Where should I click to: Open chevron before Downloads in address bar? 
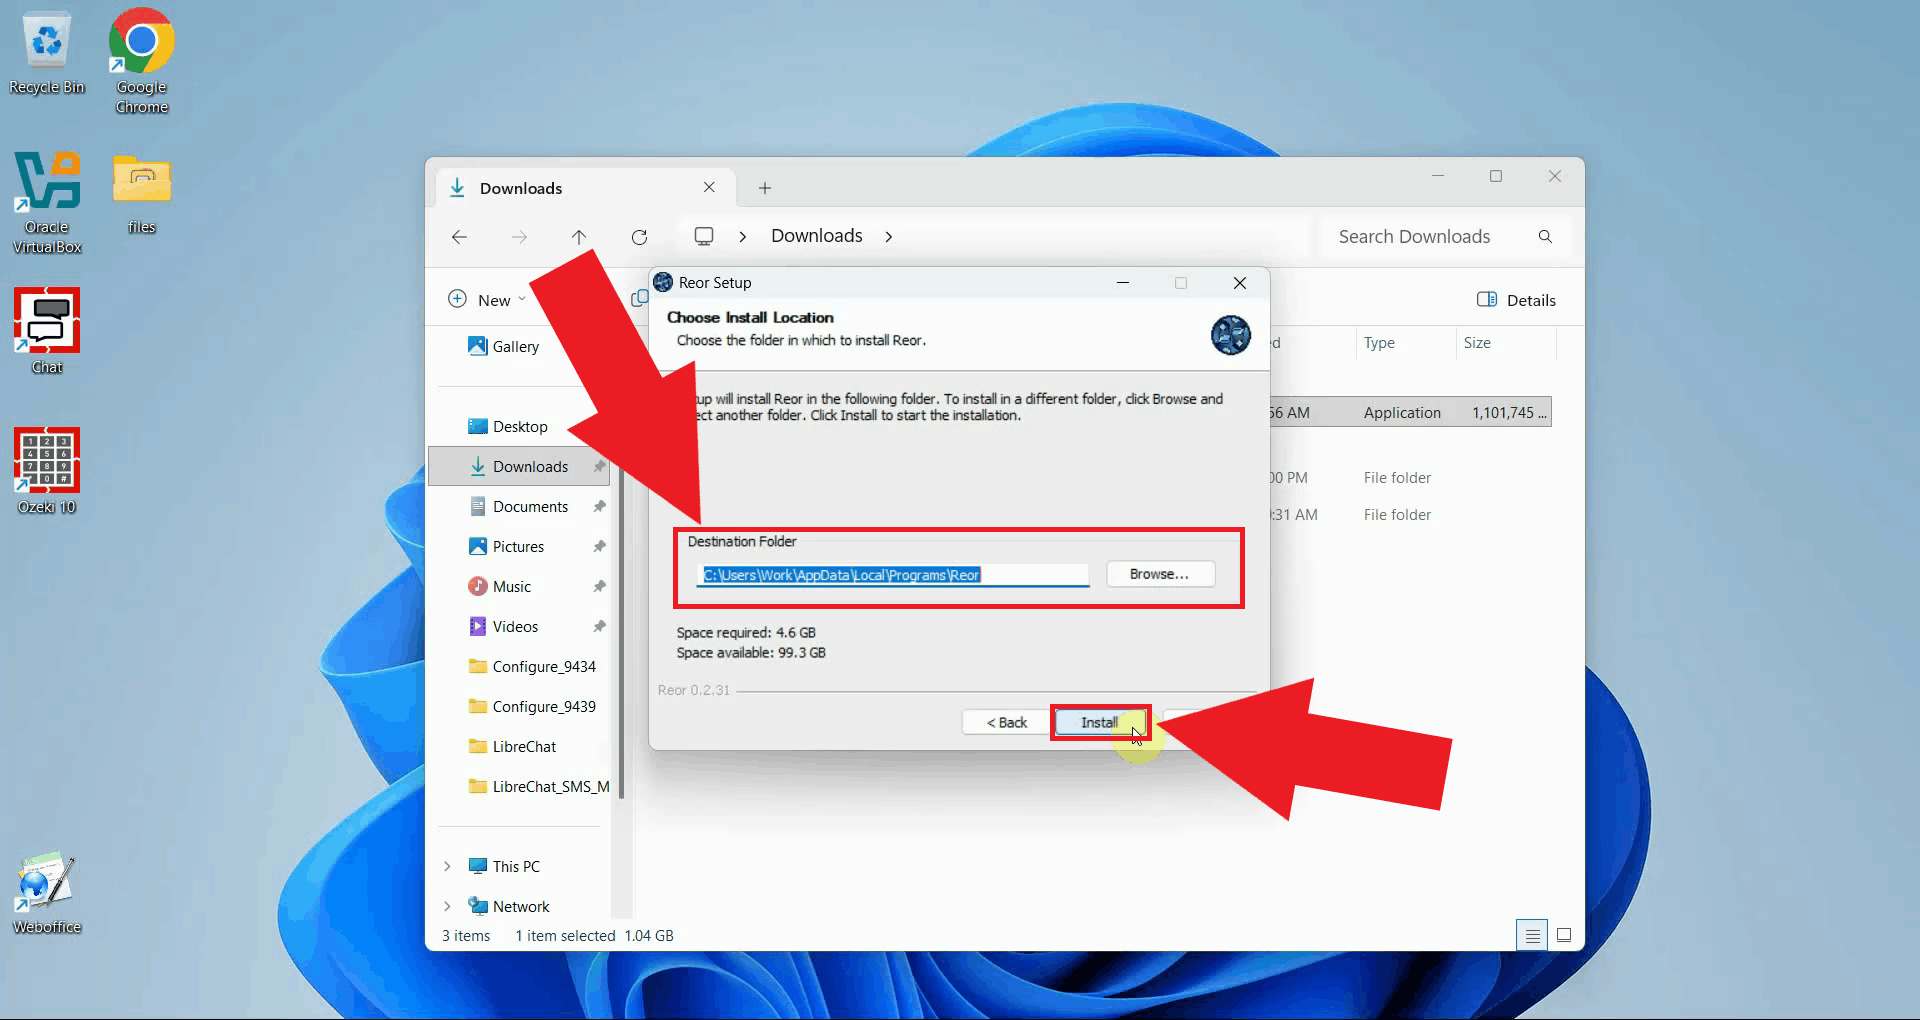click(x=742, y=236)
